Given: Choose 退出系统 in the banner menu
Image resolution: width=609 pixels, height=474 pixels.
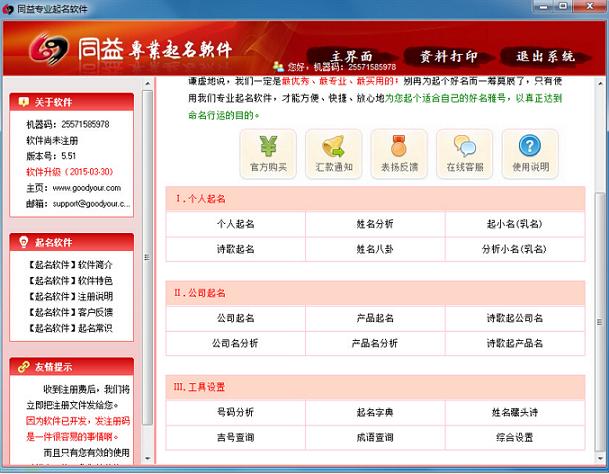Looking at the screenshot, I should pyautogui.click(x=545, y=57).
